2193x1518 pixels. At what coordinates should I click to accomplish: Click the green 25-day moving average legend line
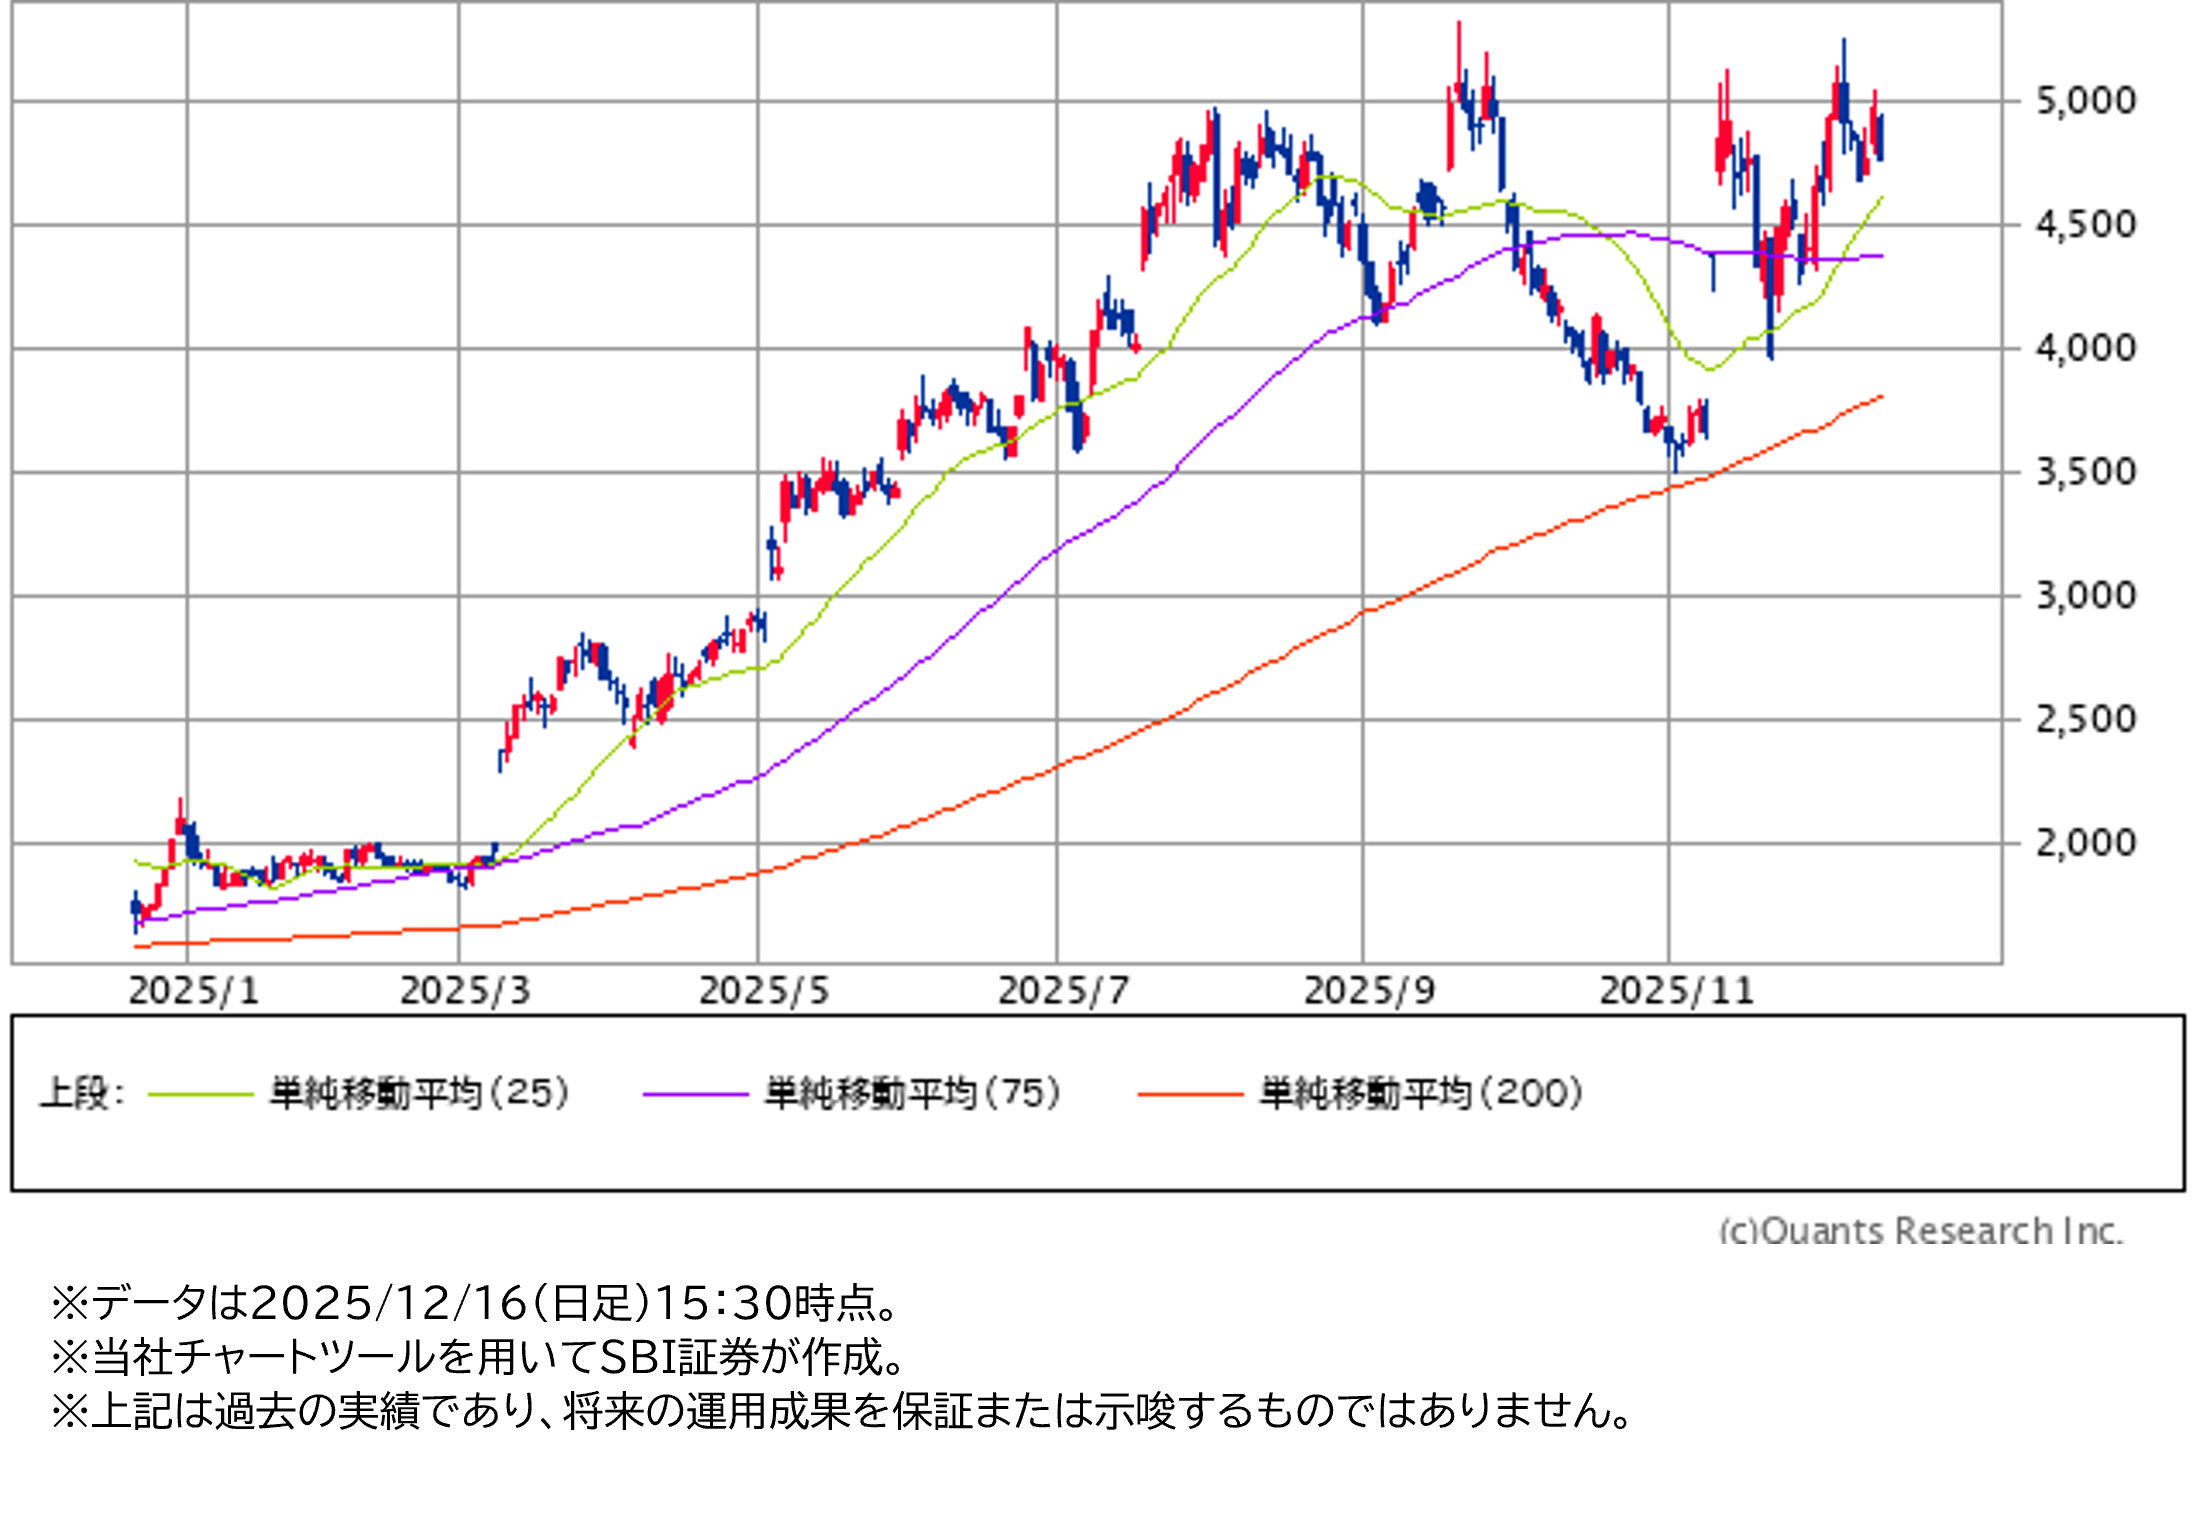coord(200,1094)
